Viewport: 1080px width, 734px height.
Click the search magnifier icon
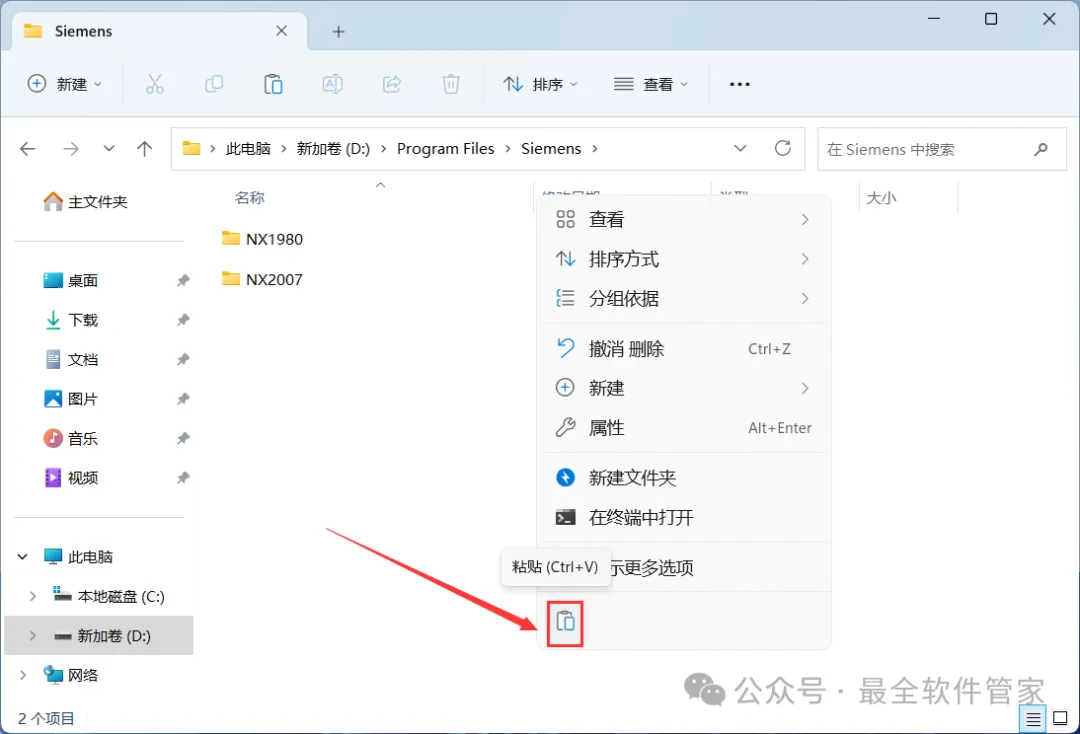point(1041,149)
